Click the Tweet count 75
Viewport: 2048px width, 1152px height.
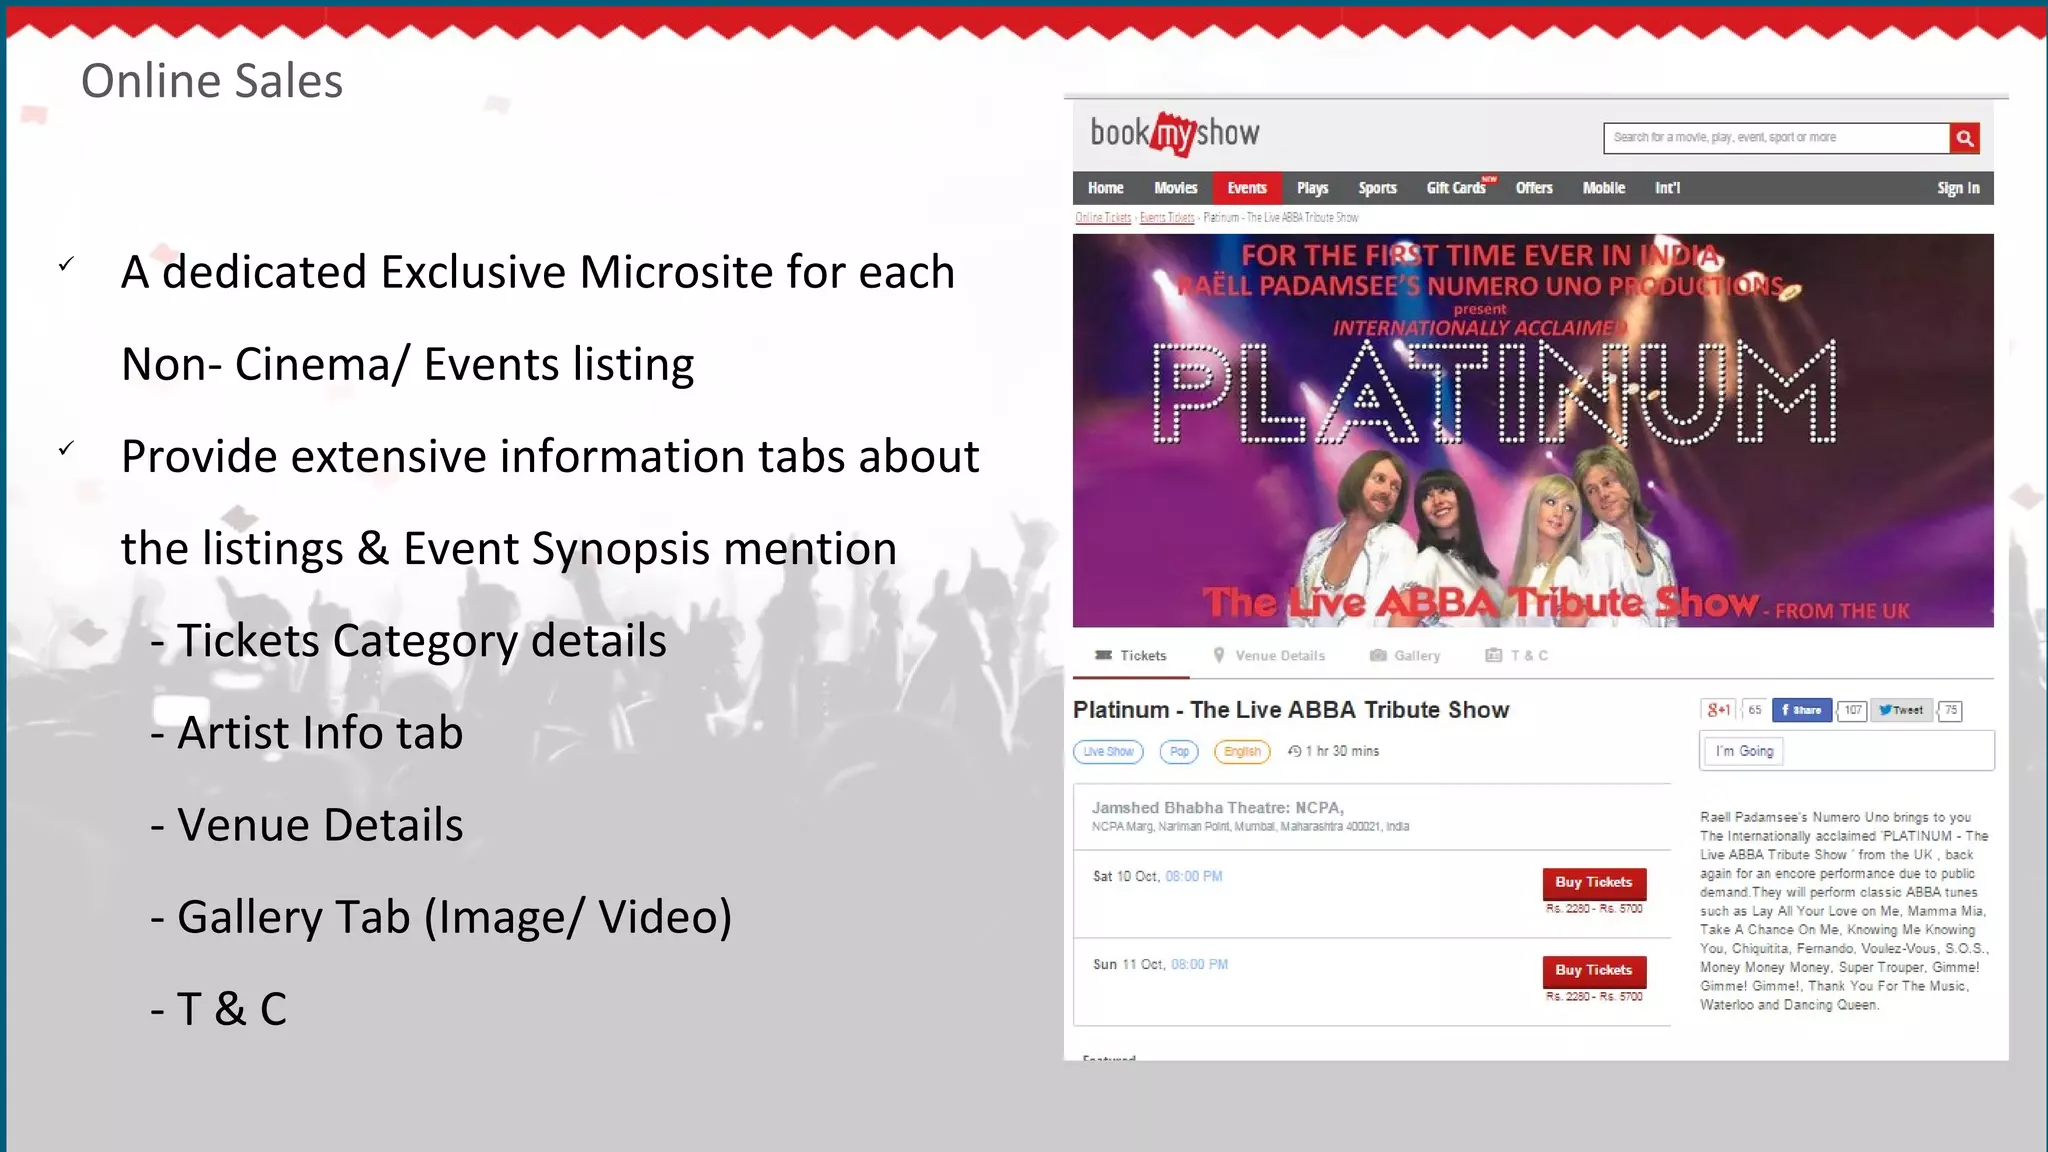1950,710
